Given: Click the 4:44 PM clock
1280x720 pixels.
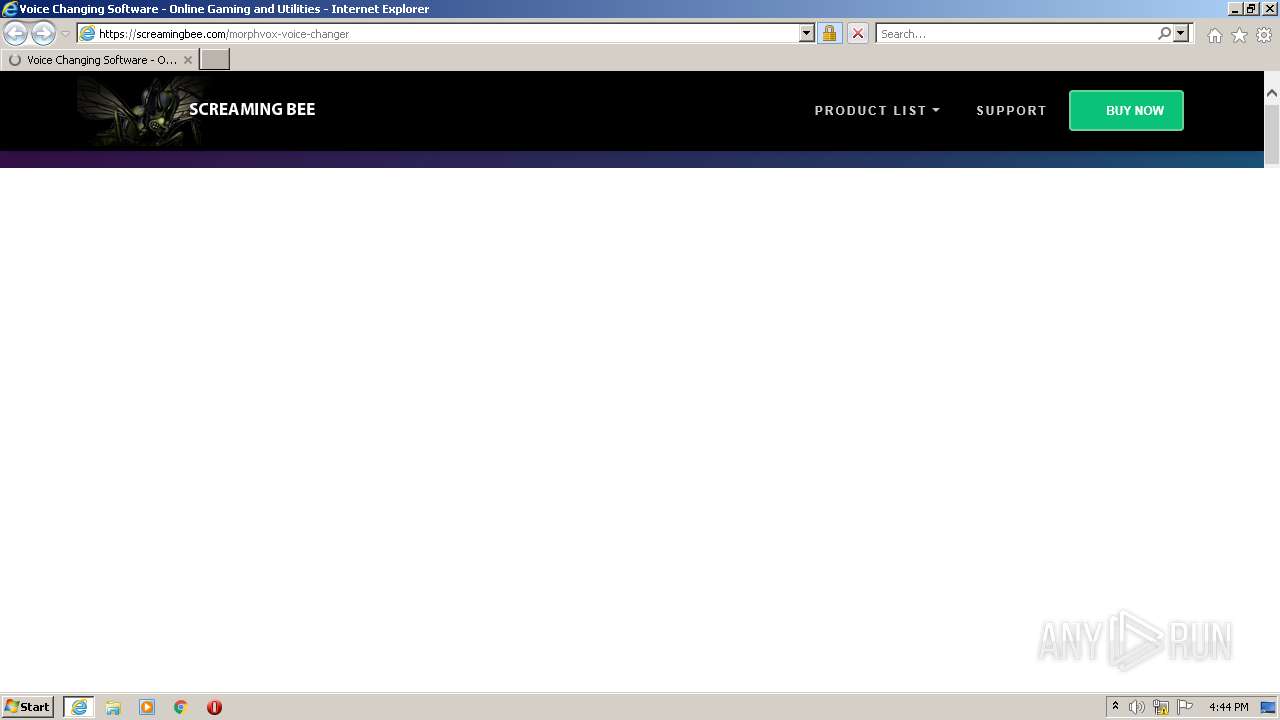Looking at the screenshot, I should point(1228,707).
